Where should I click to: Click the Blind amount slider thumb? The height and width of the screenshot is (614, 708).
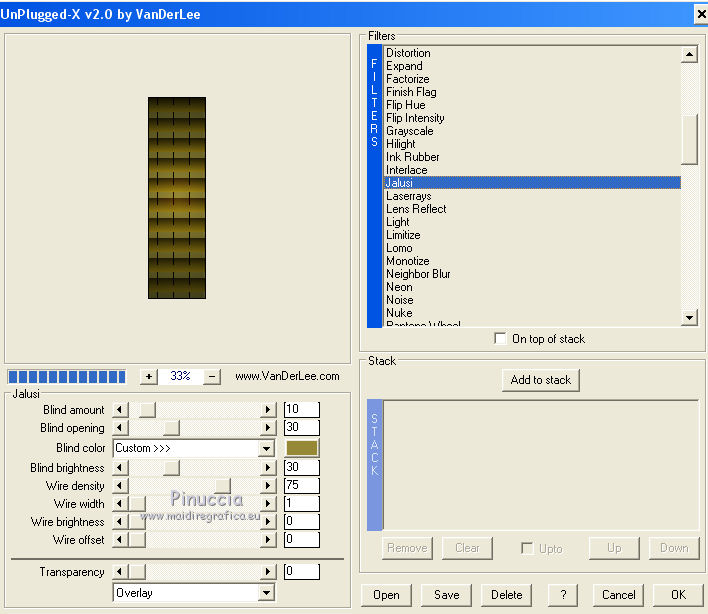click(x=147, y=409)
